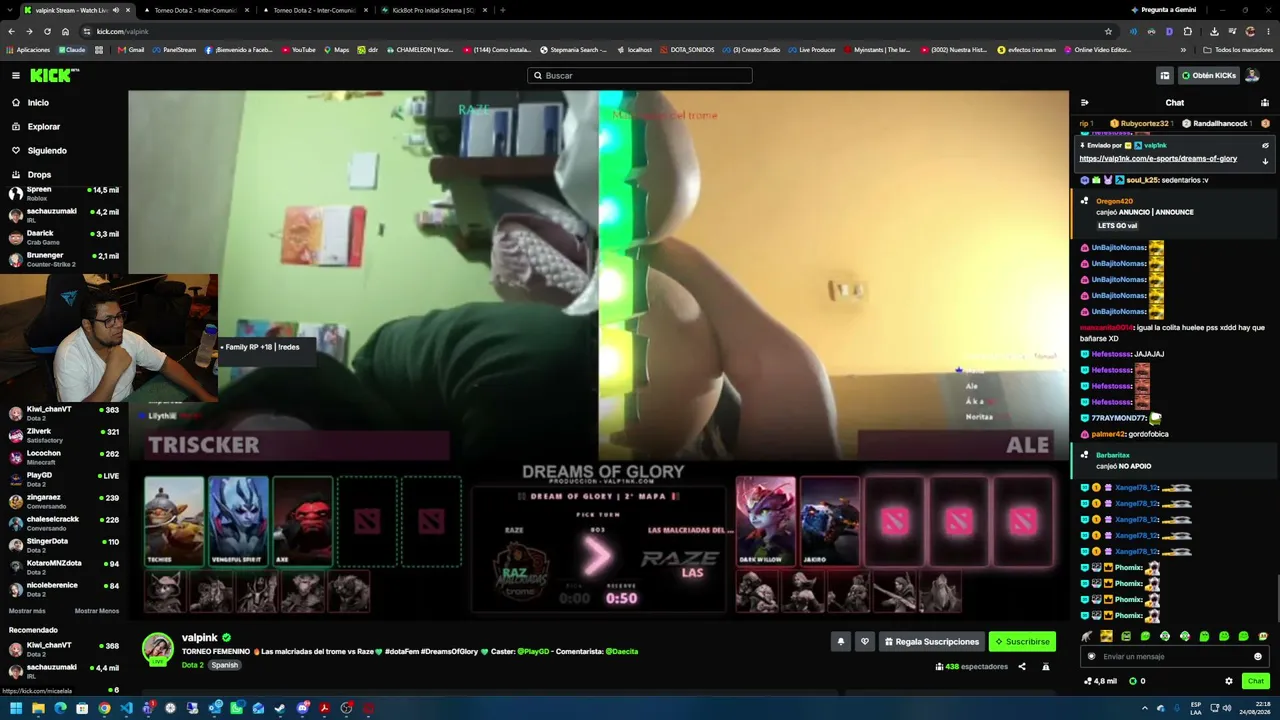Open Zilverk channel in sidebar
This screenshot has width=1280, height=720.
point(64,435)
